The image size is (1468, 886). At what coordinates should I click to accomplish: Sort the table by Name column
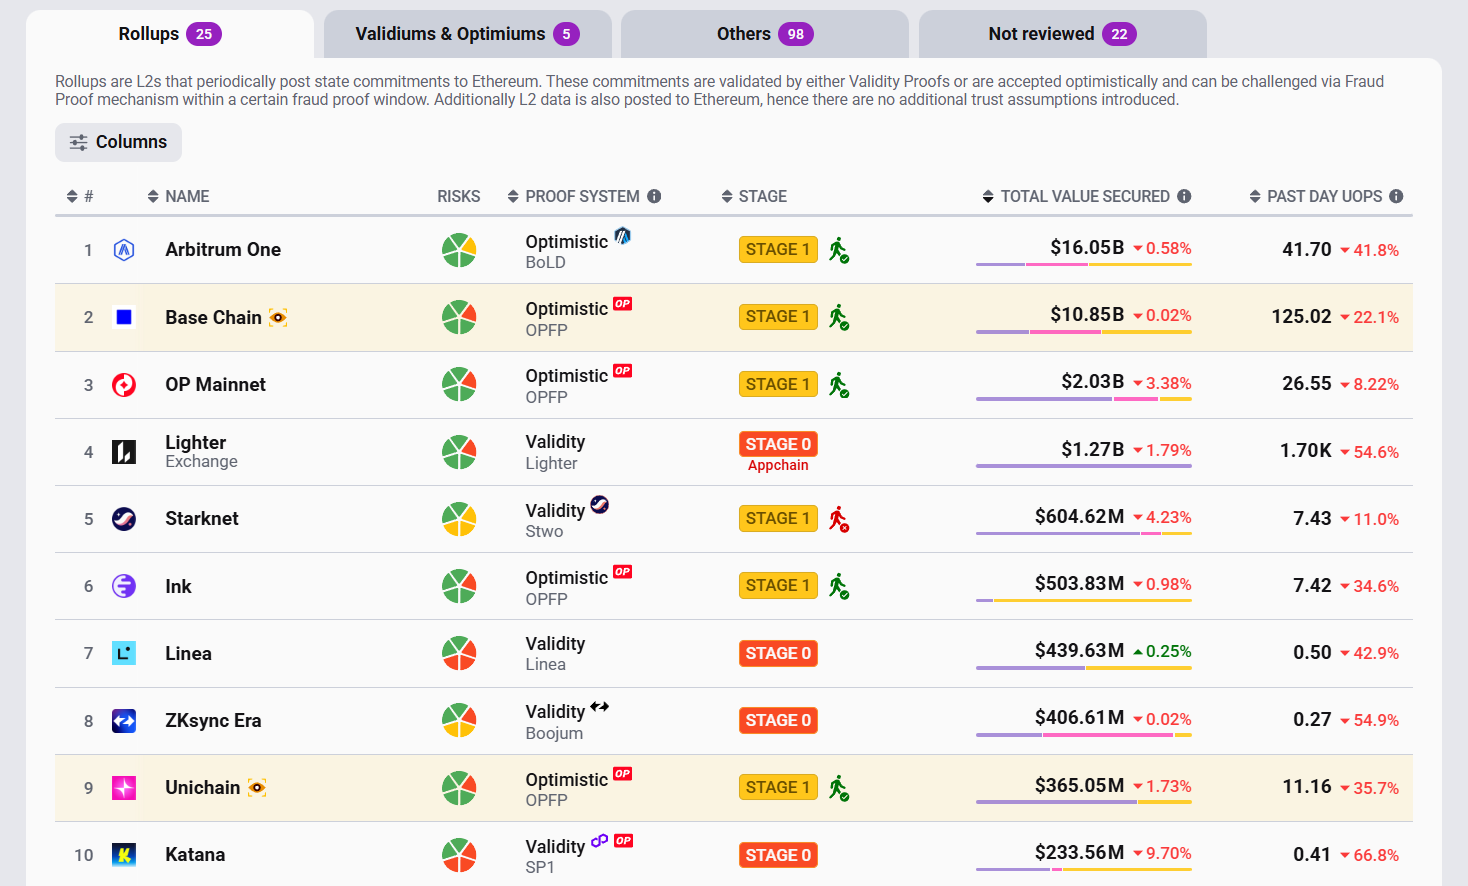[178, 196]
